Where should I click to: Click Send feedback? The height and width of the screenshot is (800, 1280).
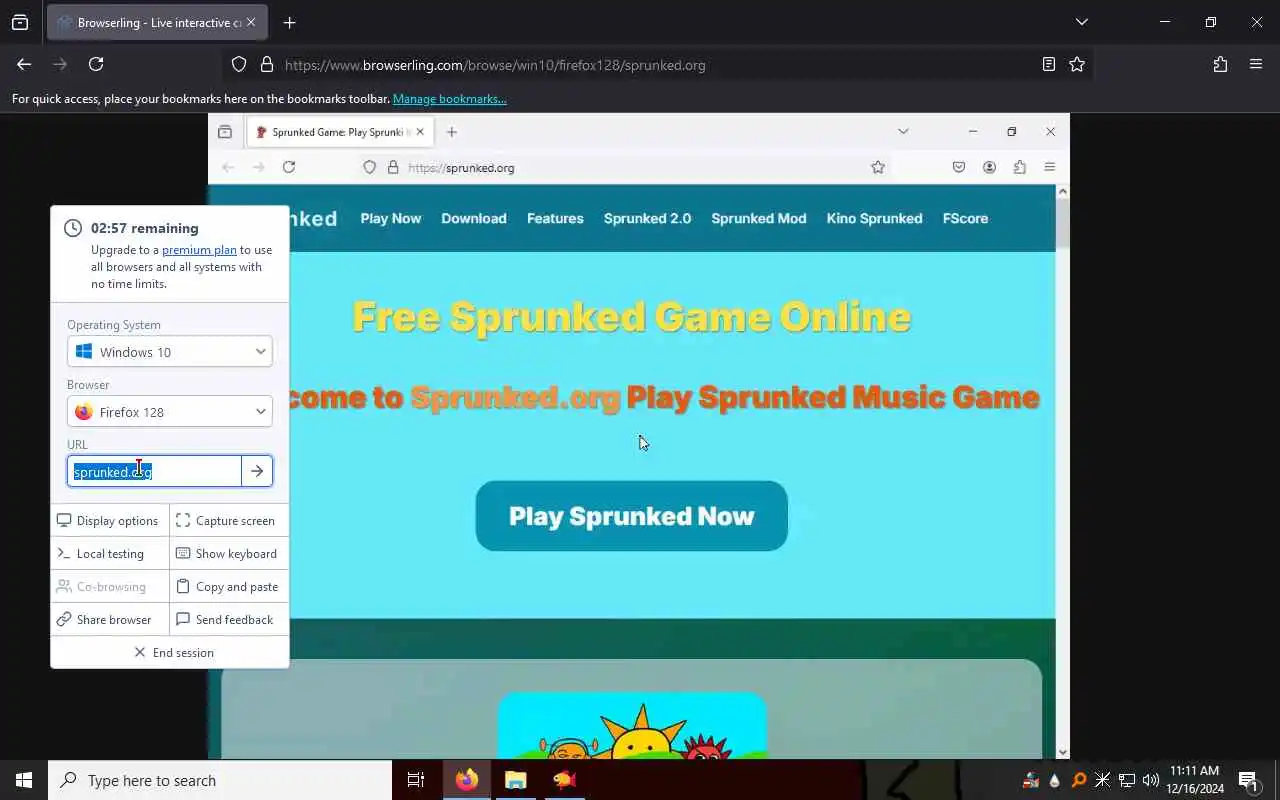coord(229,619)
